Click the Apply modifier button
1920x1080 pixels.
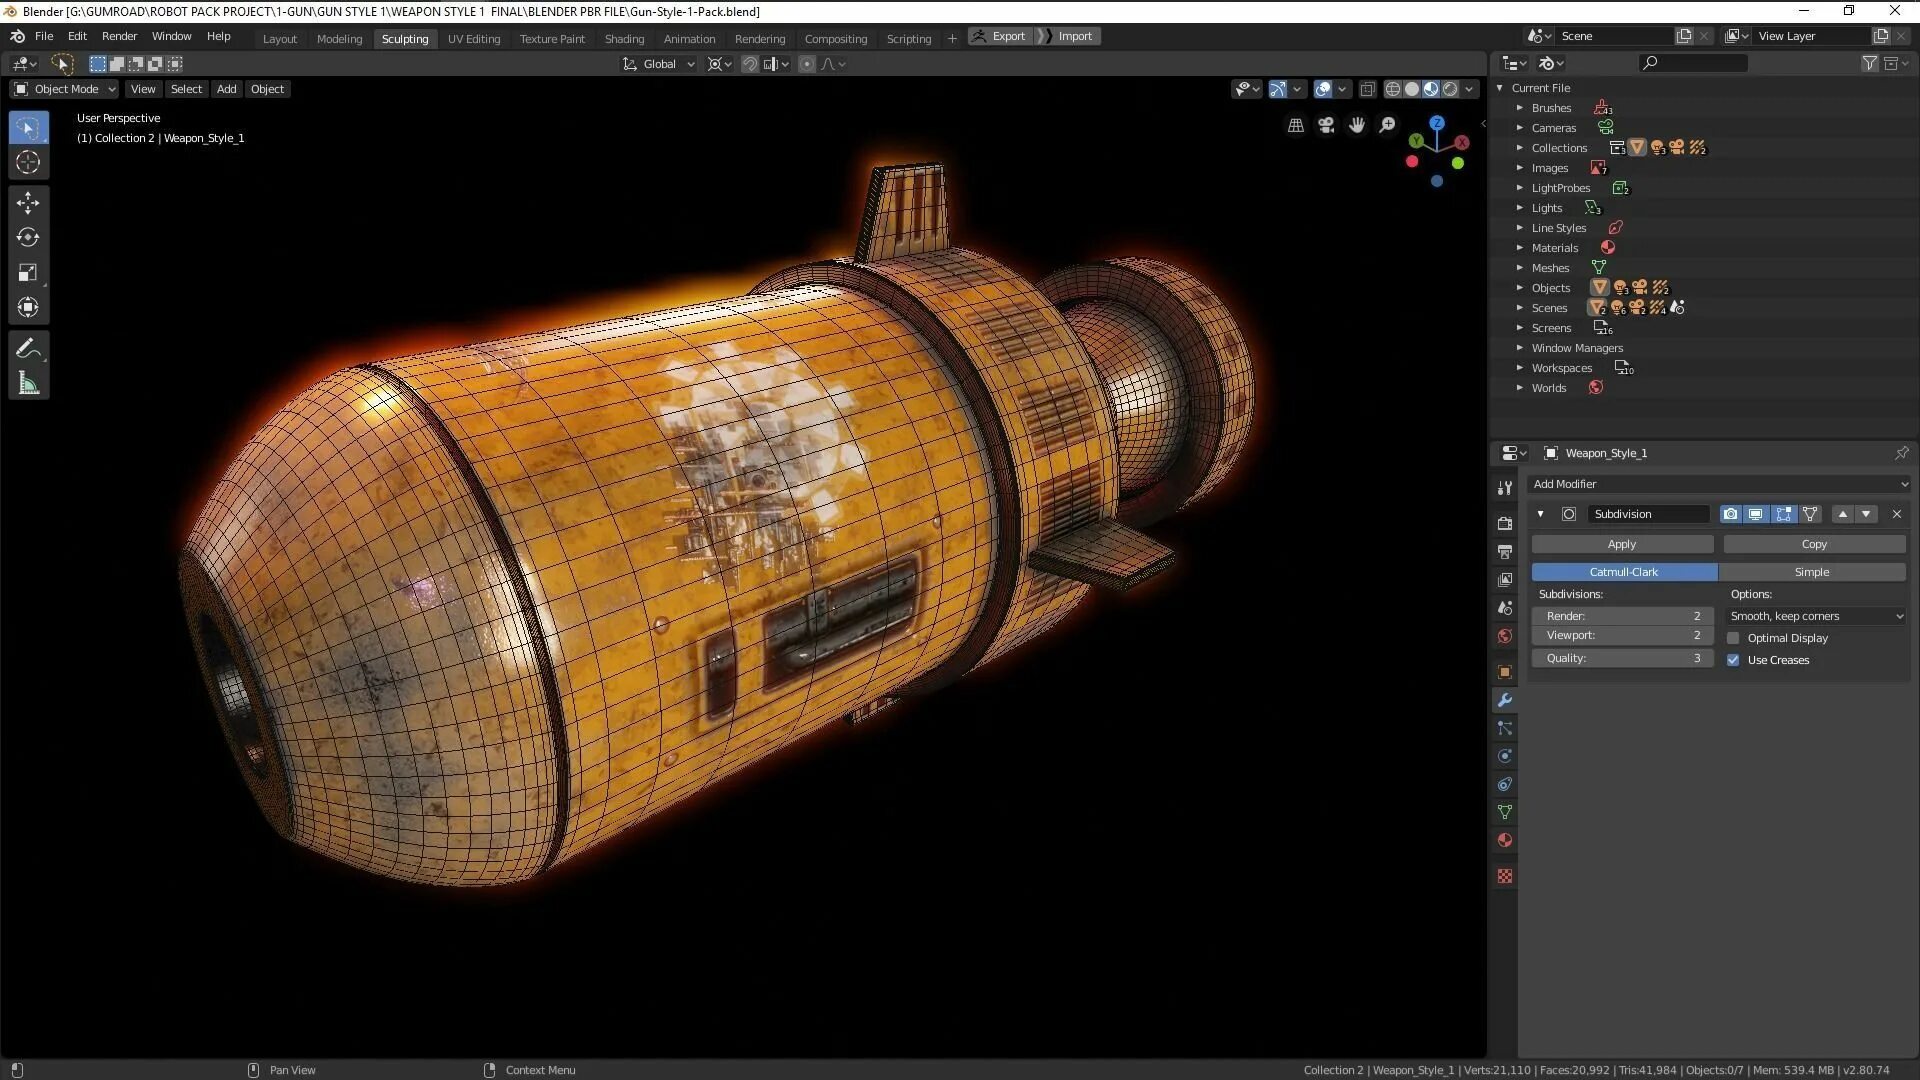point(1622,544)
